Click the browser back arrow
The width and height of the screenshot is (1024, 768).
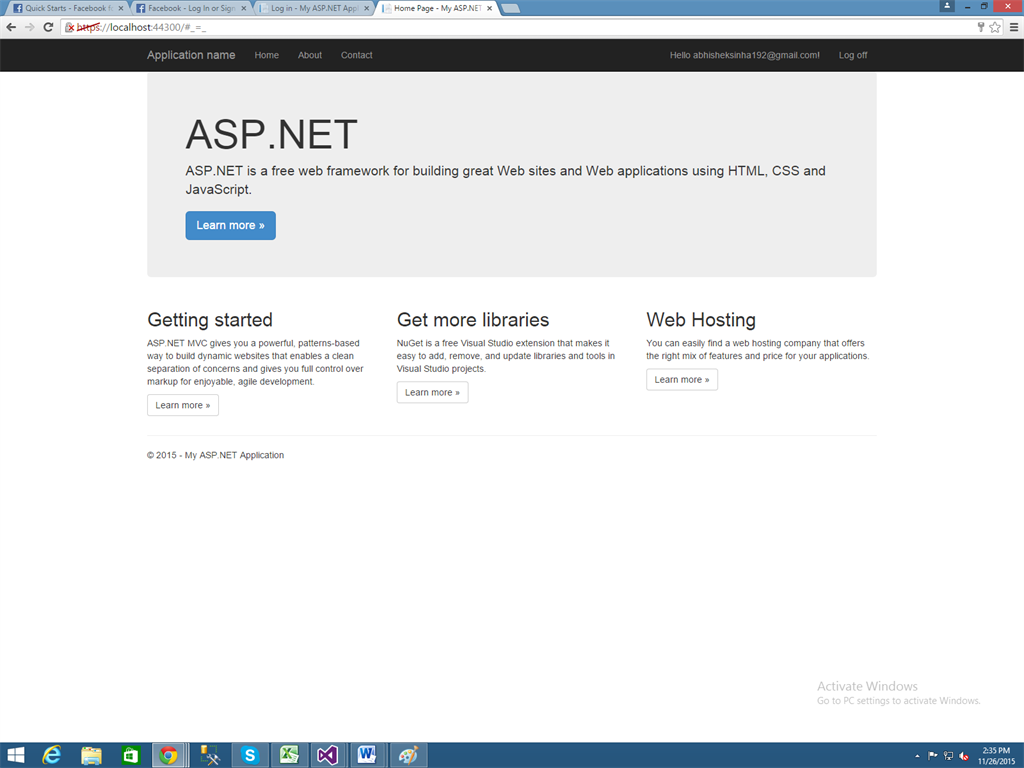11,27
